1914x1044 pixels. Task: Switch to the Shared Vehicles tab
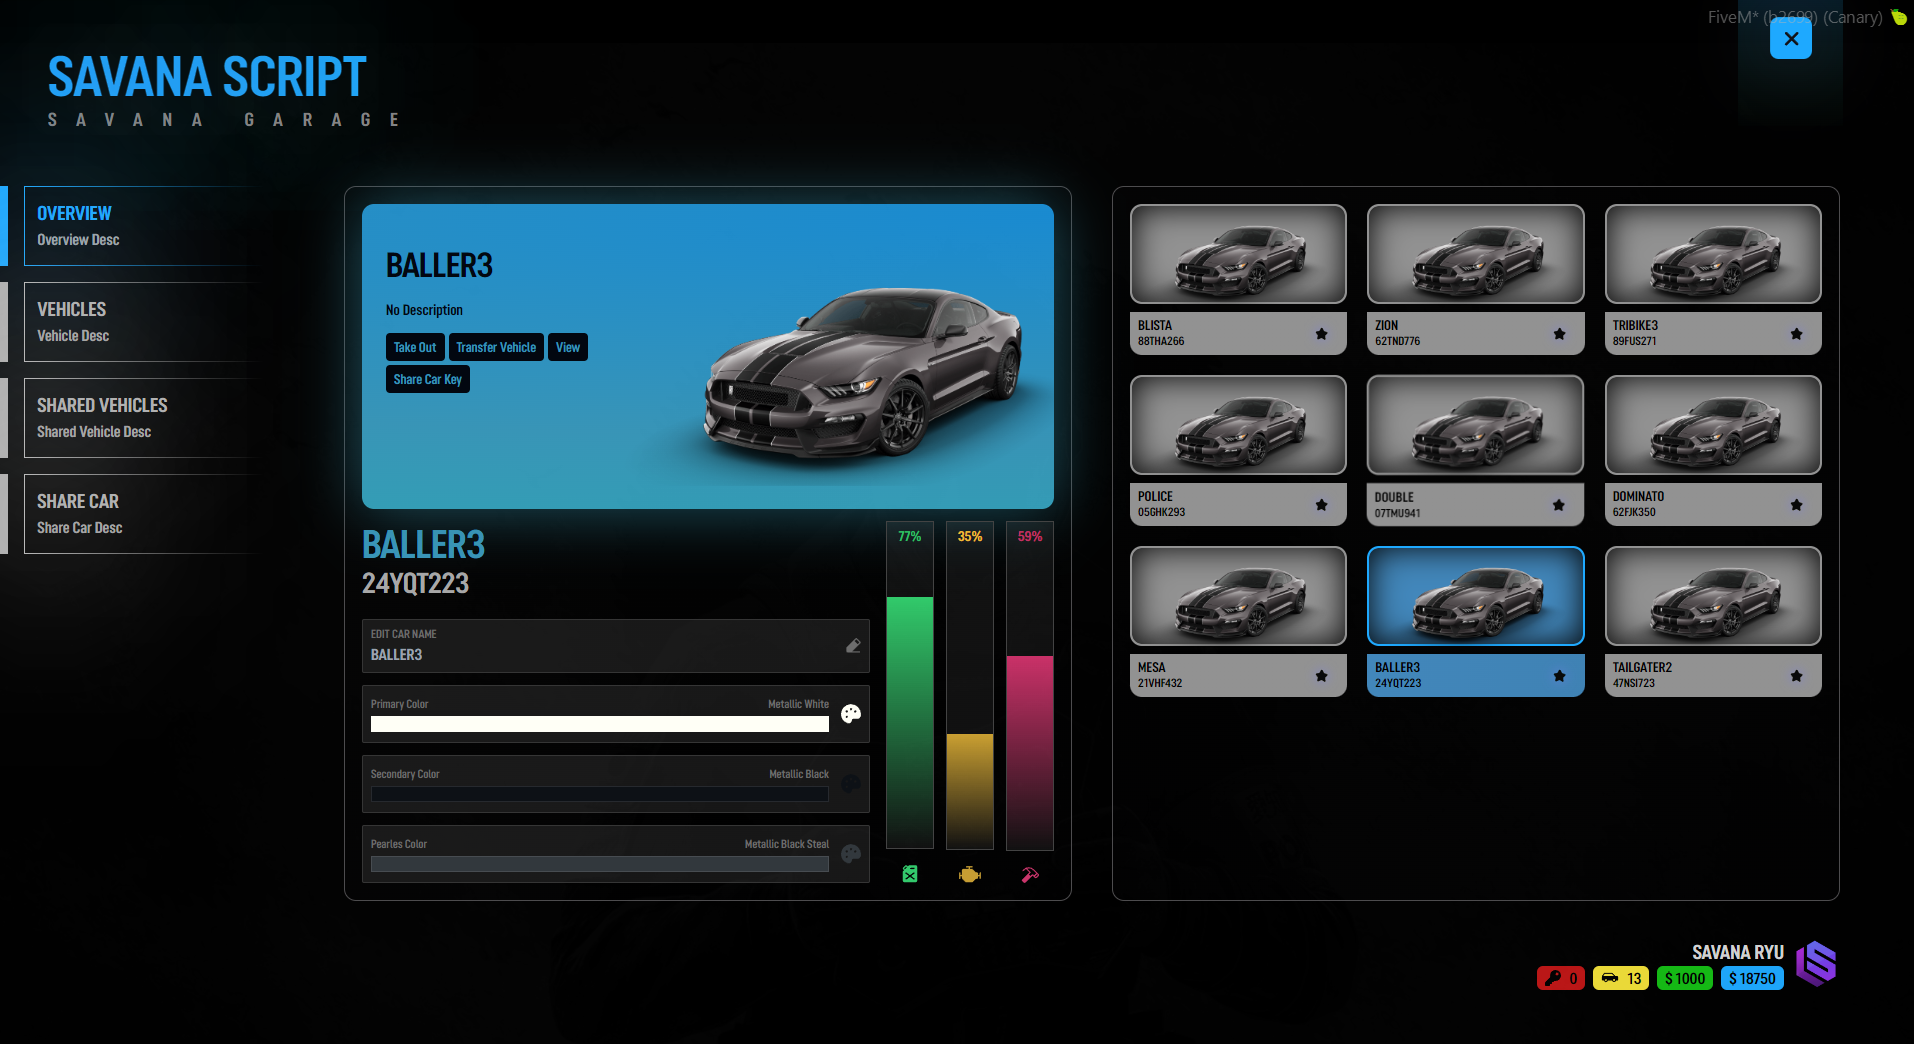tap(140, 418)
